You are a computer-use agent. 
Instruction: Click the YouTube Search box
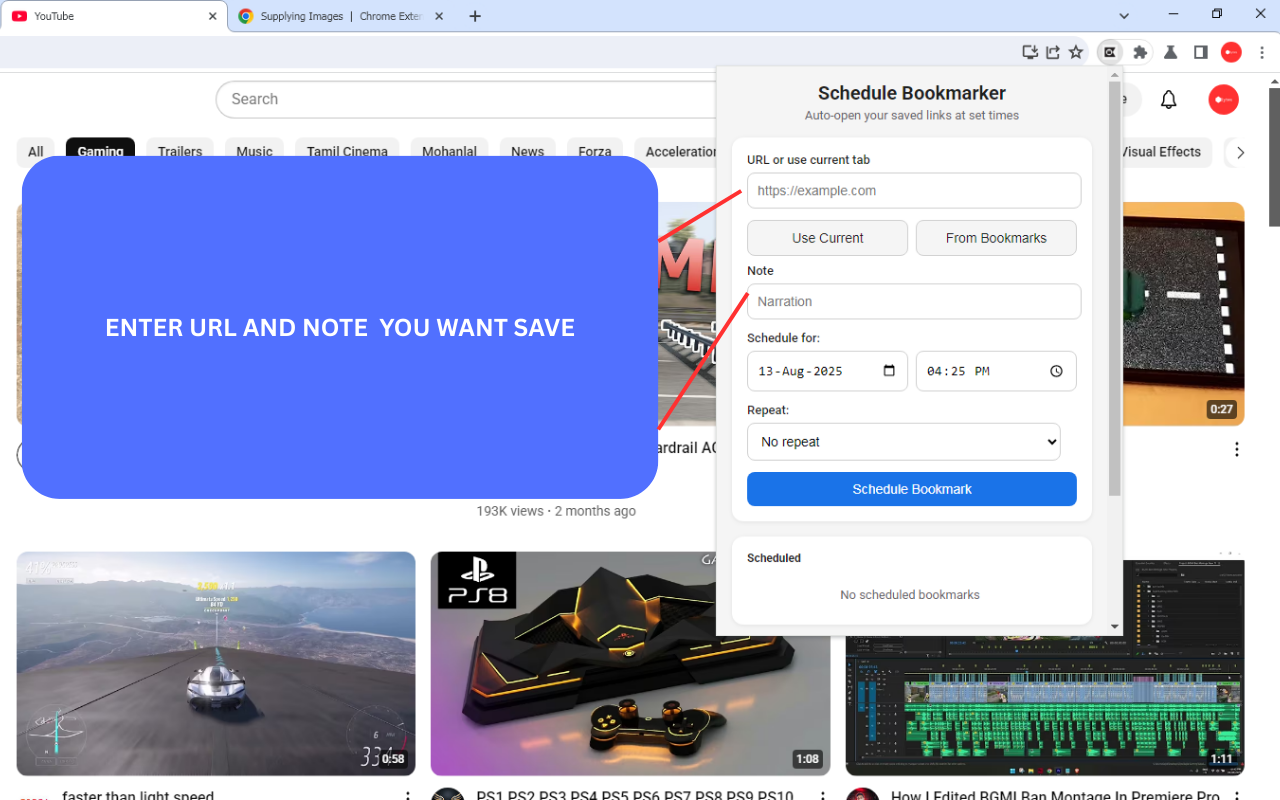coord(466,99)
